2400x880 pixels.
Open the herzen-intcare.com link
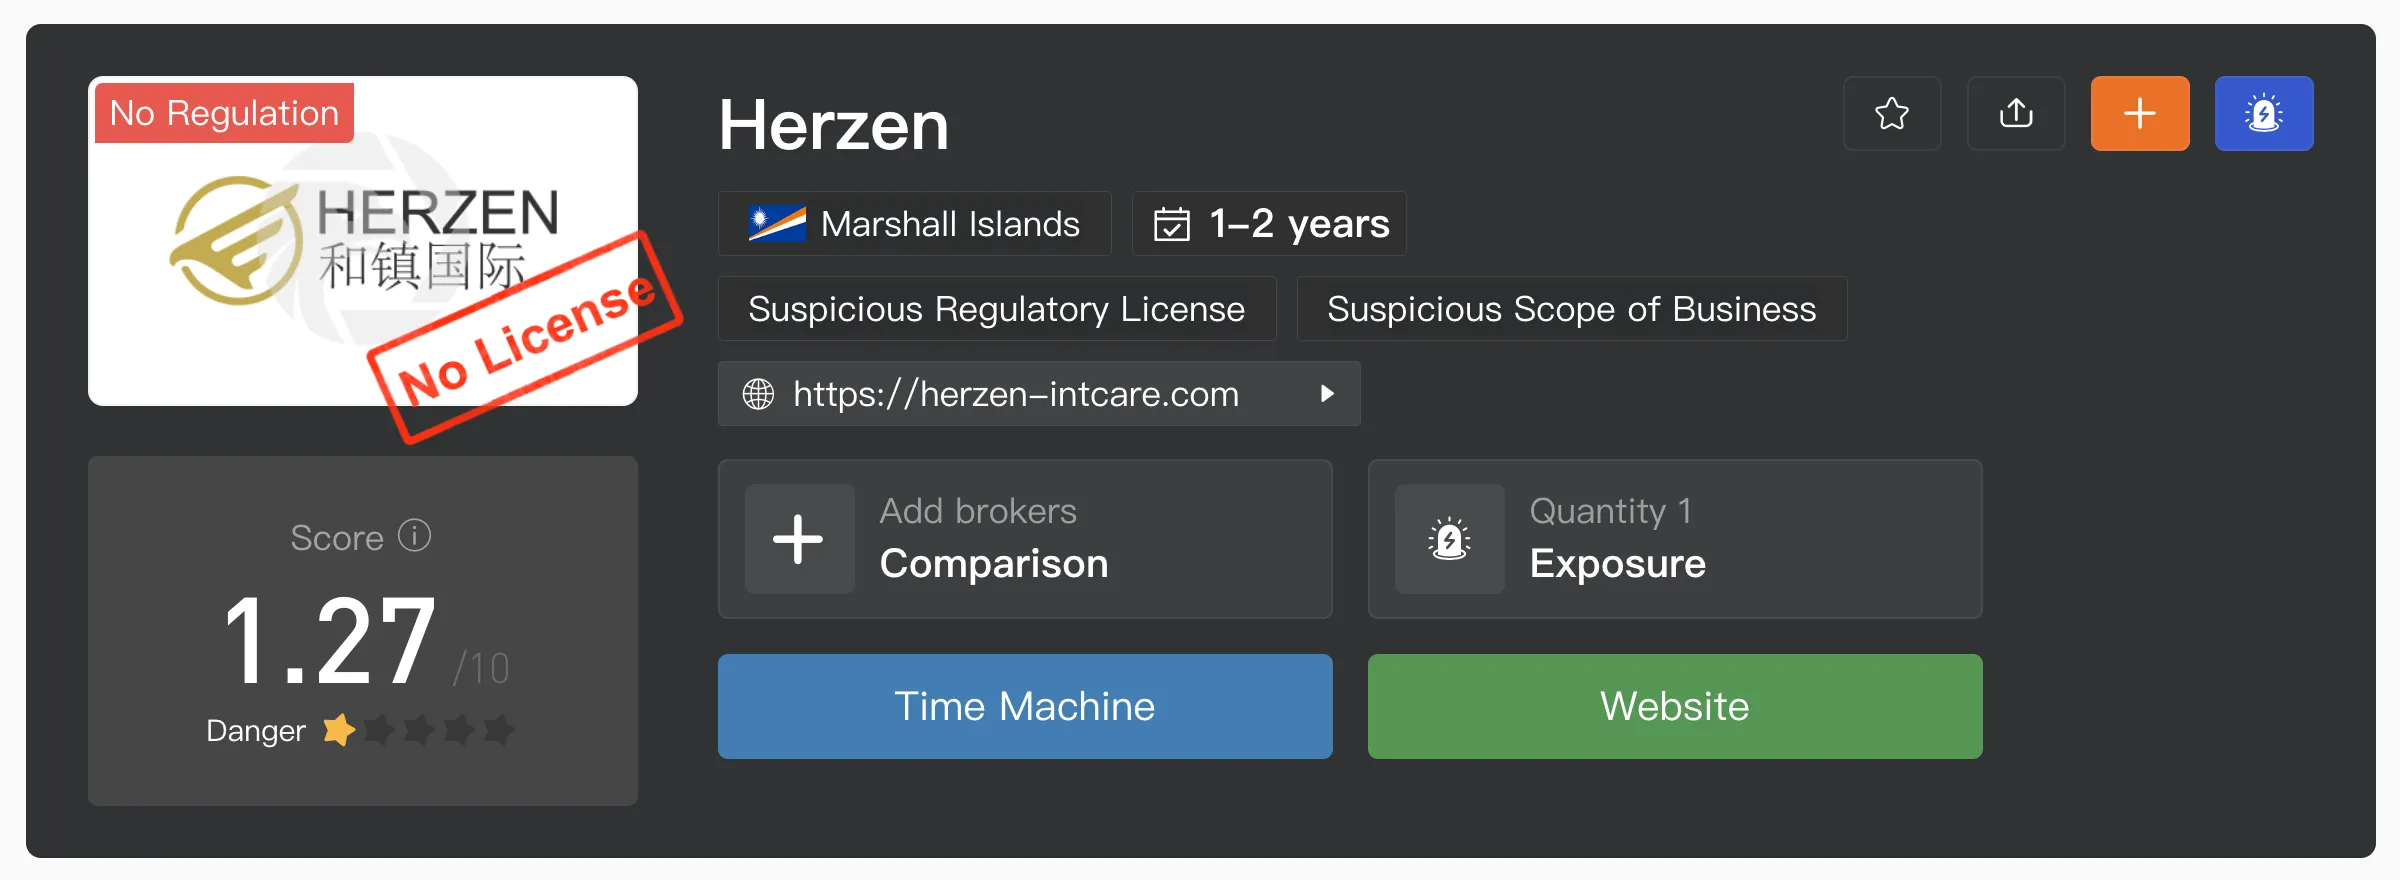point(1016,394)
